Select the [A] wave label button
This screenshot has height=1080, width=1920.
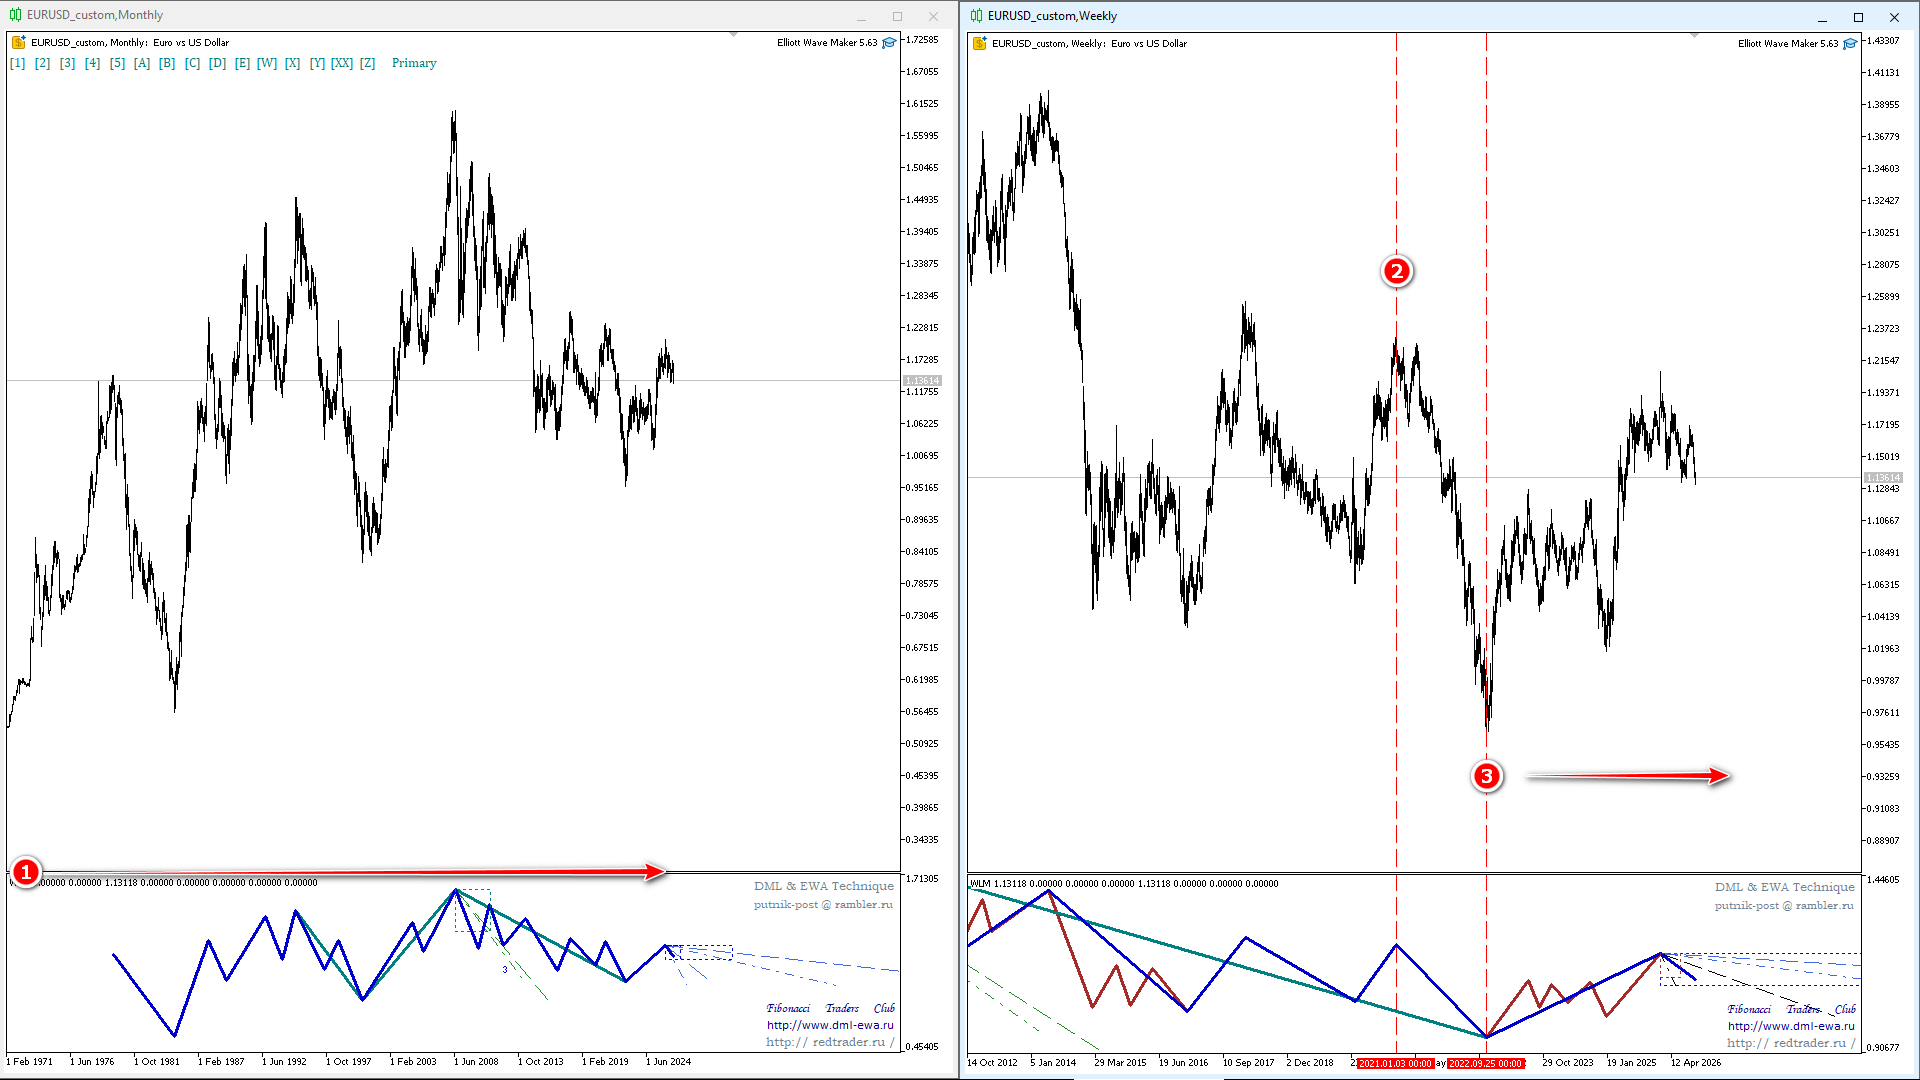pos(142,63)
